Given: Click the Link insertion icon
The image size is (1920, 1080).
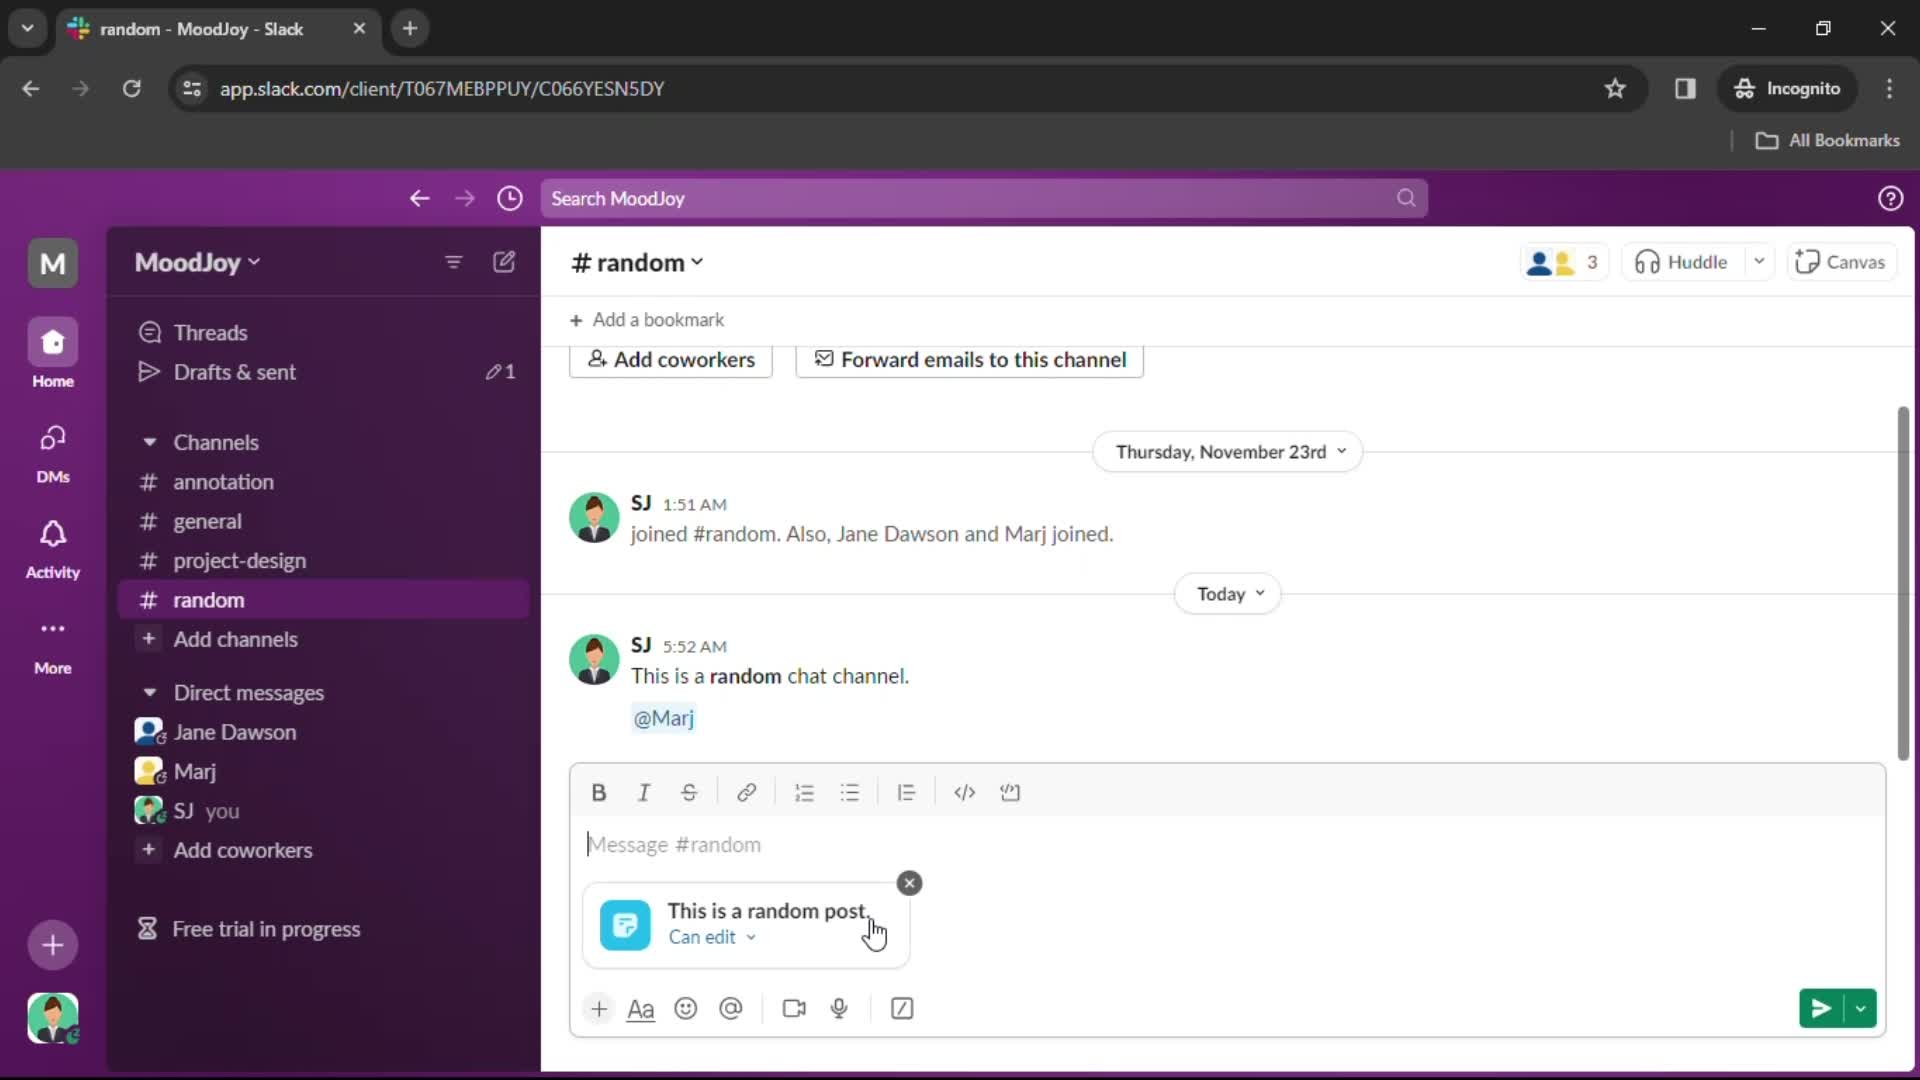Looking at the screenshot, I should [x=746, y=791].
